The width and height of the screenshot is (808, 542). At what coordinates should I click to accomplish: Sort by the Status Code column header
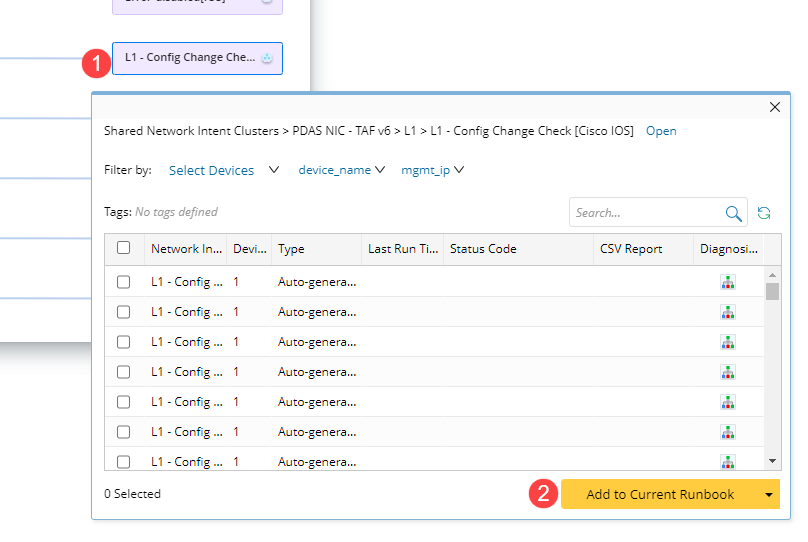(x=483, y=249)
